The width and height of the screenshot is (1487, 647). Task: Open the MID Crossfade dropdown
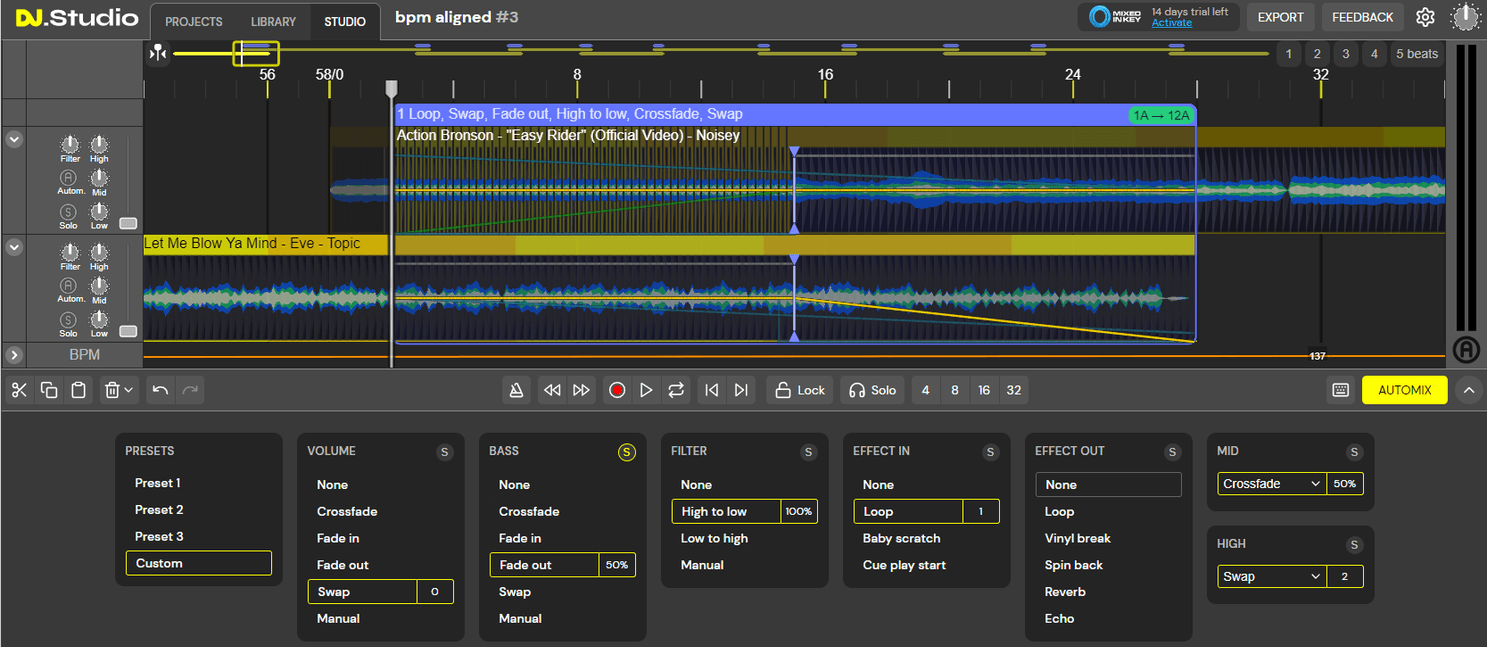(1272, 484)
